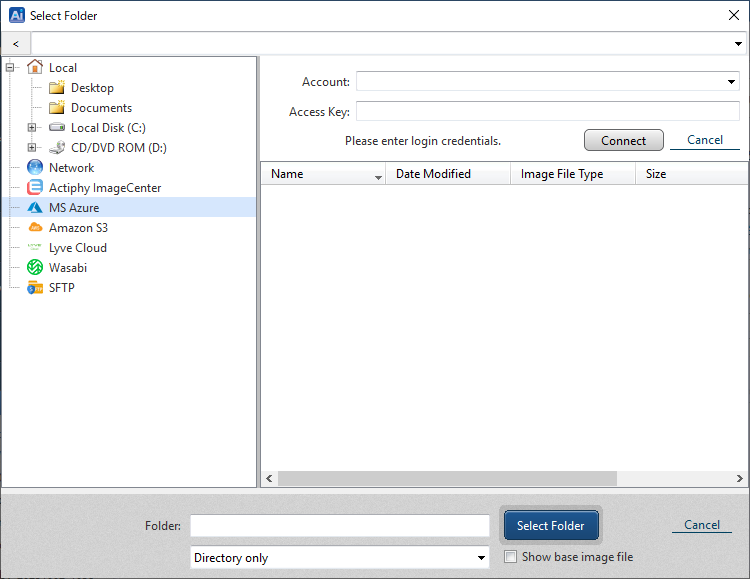Select the Actiphy ImageCenter icon
Viewport: 750px width, 579px height.
pyautogui.click(x=35, y=188)
